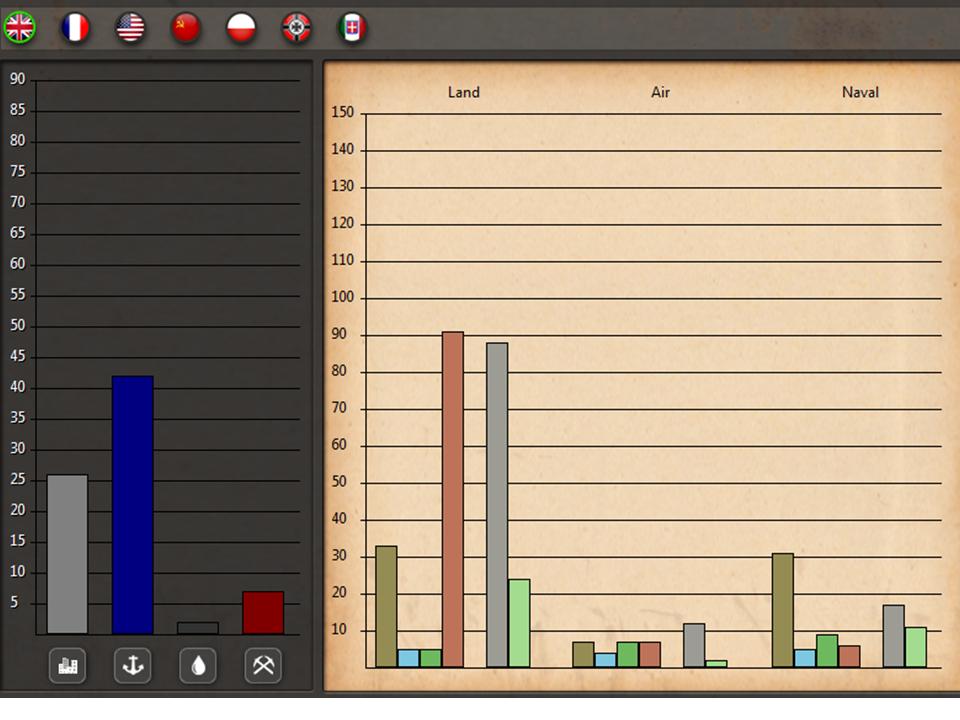Click the "140" axis label
960x720 pixels.
343,149
